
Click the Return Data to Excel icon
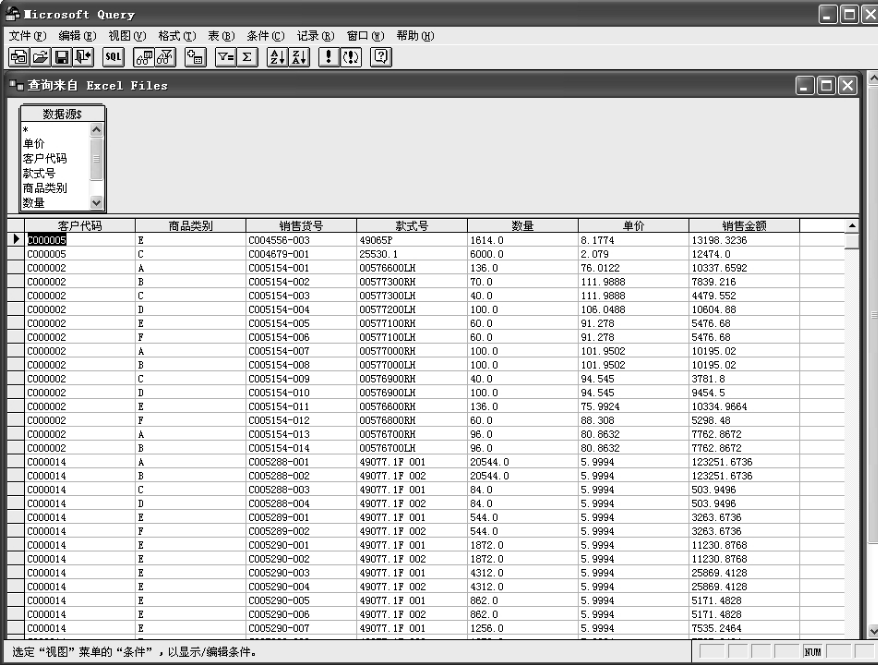(x=83, y=57)
